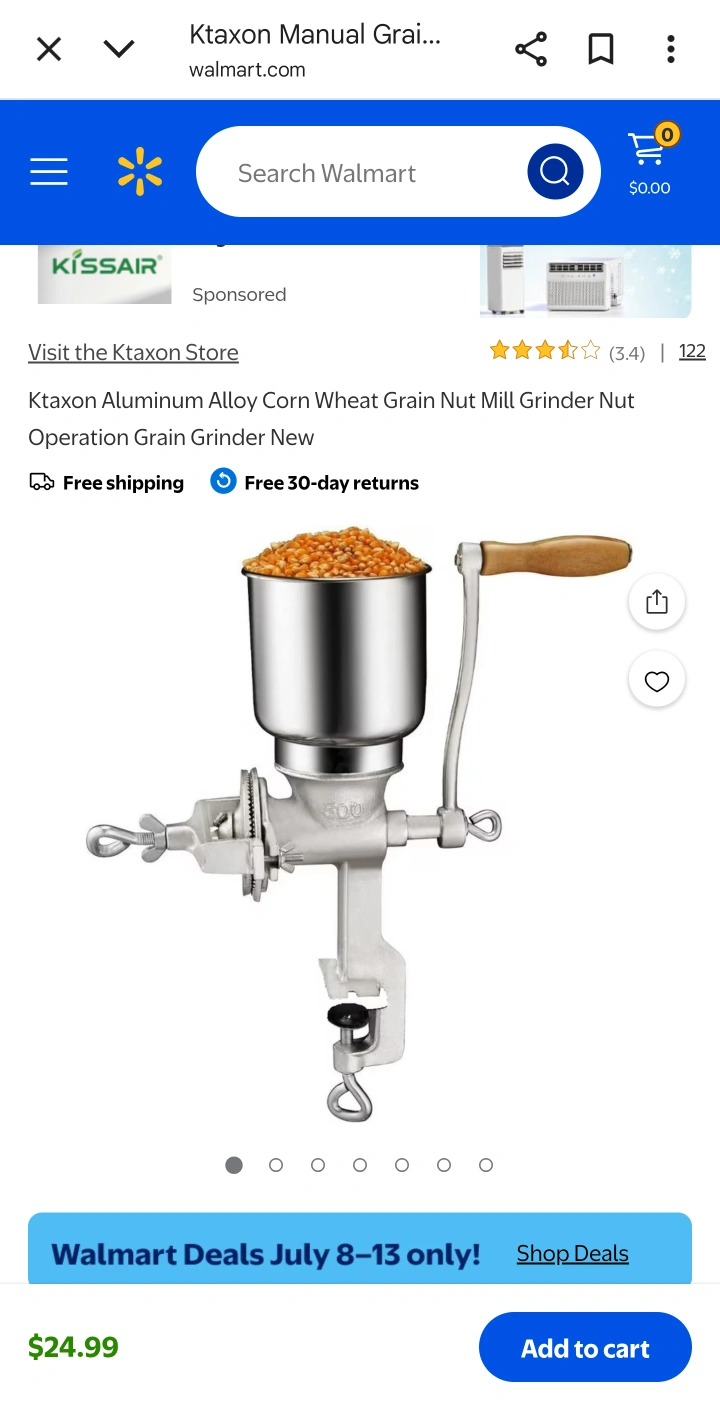Expand the chevron down arrow in browser bar
720x1410 pixels.
[119, 49]
